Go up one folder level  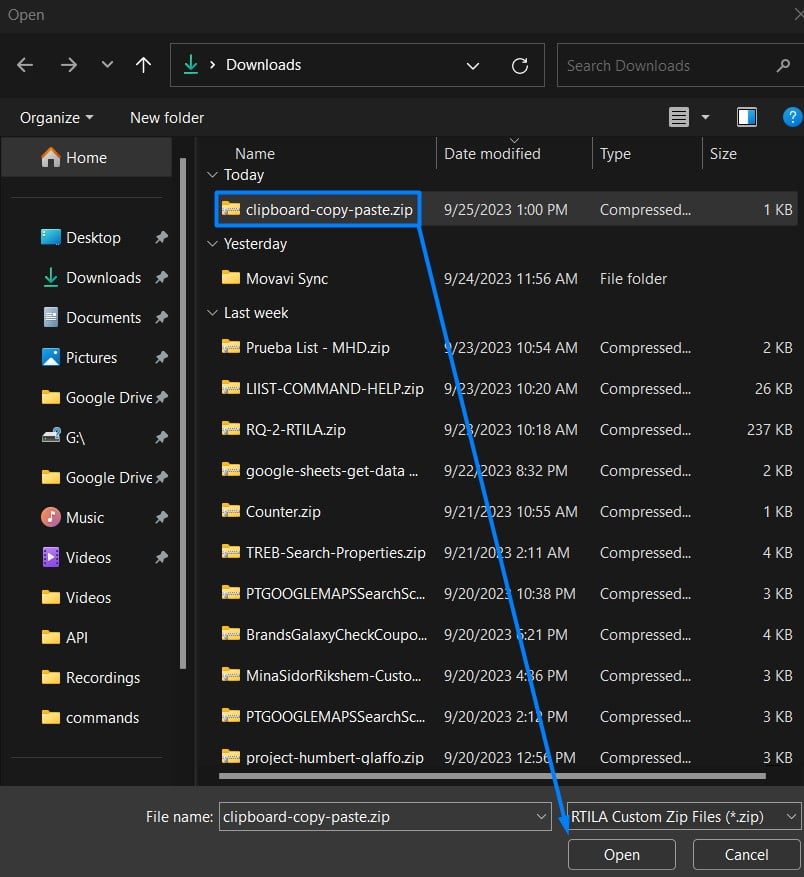(x=143, y=65)
